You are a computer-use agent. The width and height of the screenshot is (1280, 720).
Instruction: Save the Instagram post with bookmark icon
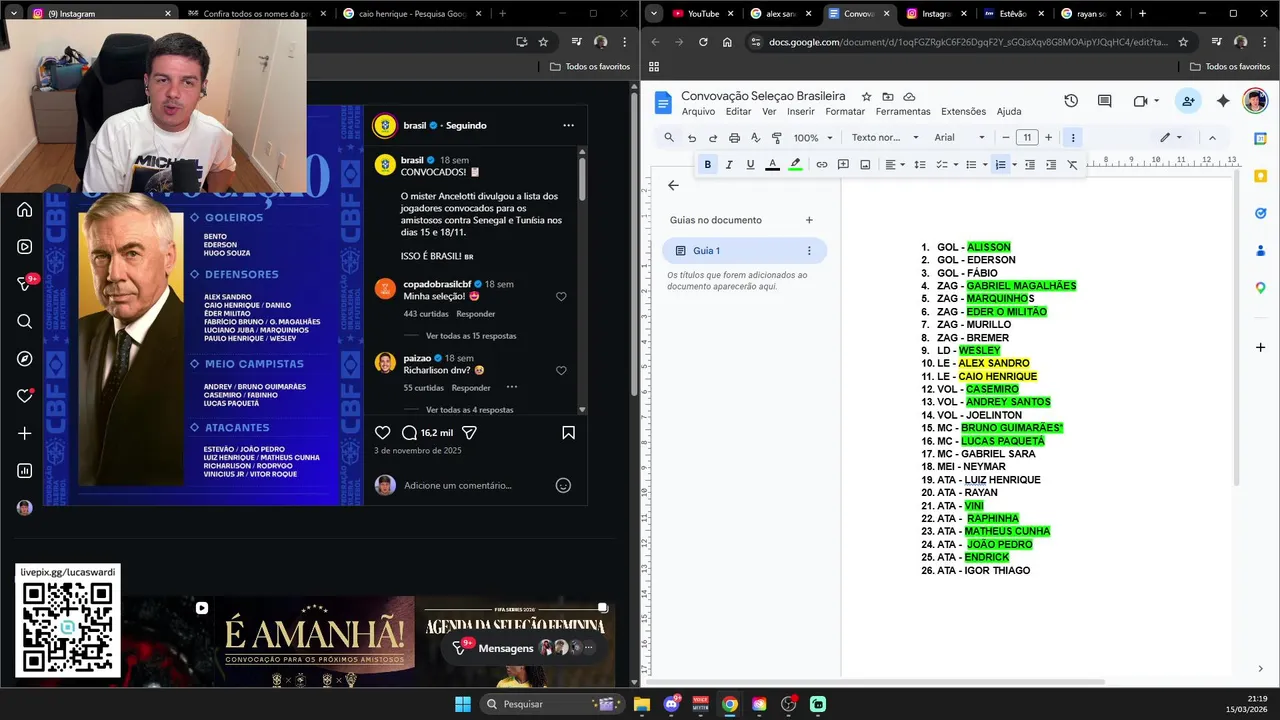pos(568,433)
